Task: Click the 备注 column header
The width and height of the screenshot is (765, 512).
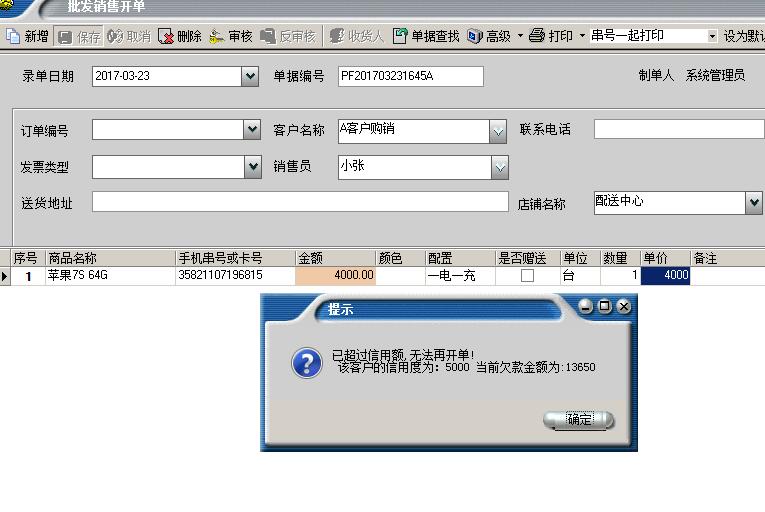Action: point(728,258)
